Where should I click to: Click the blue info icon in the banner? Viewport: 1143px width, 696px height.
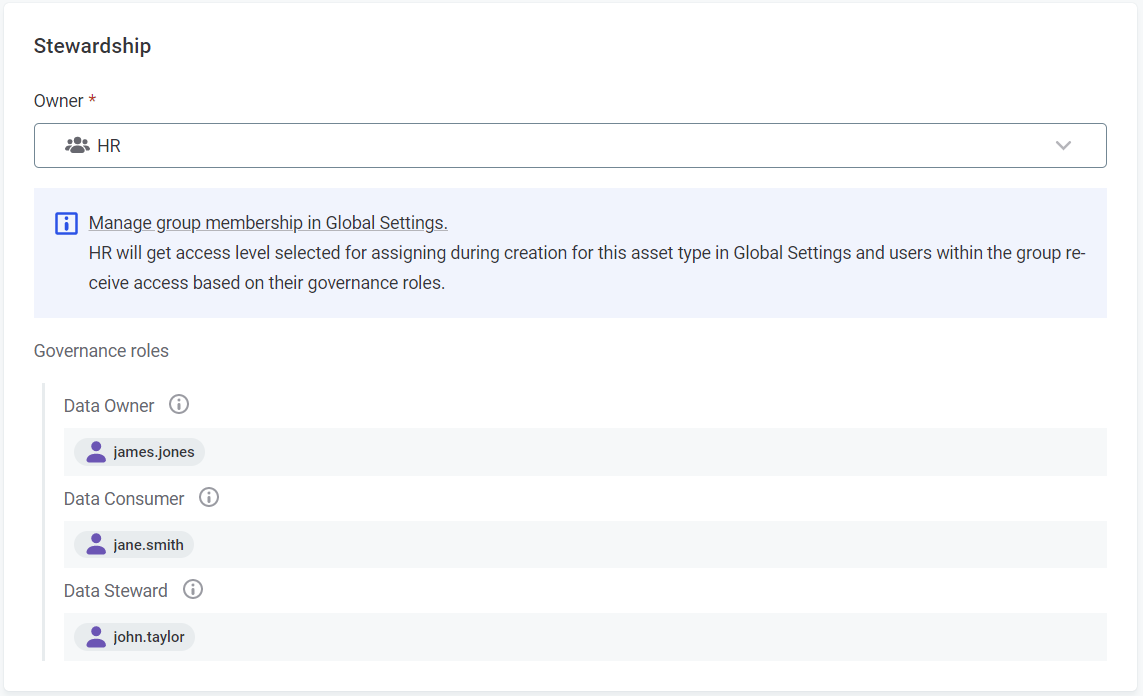click(66, 223)
